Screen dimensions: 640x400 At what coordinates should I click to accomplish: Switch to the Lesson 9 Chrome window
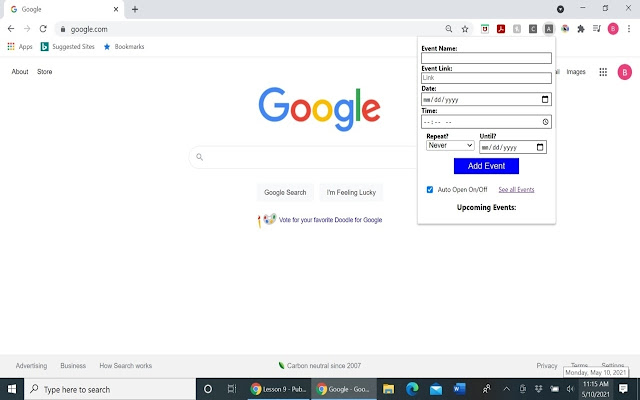[279, 389]
